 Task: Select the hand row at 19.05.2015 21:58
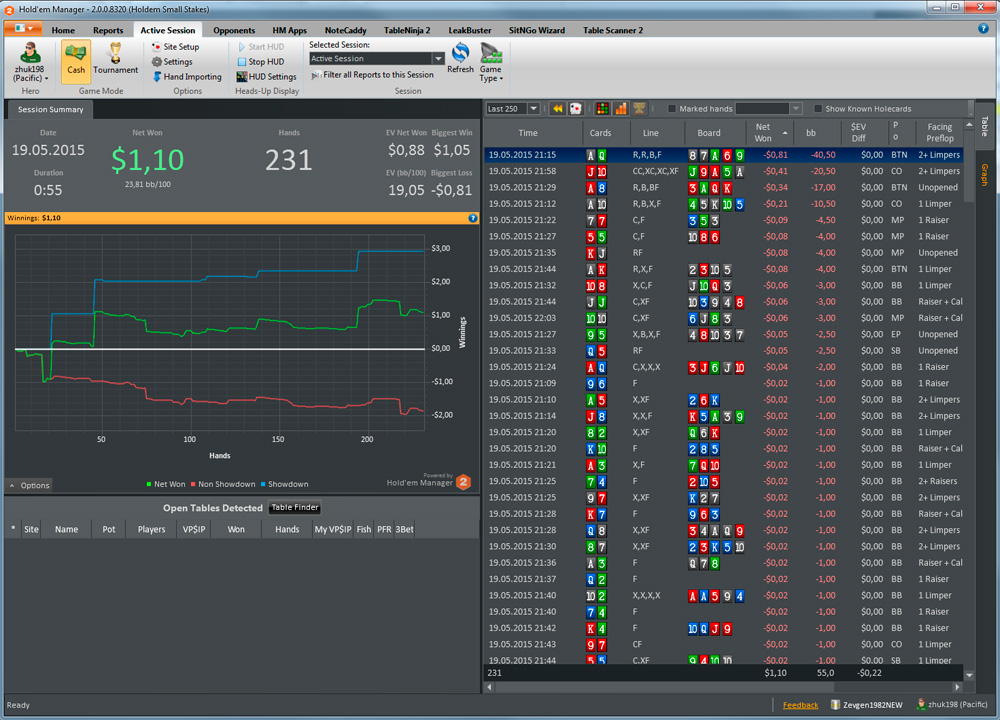click(724, 171)
